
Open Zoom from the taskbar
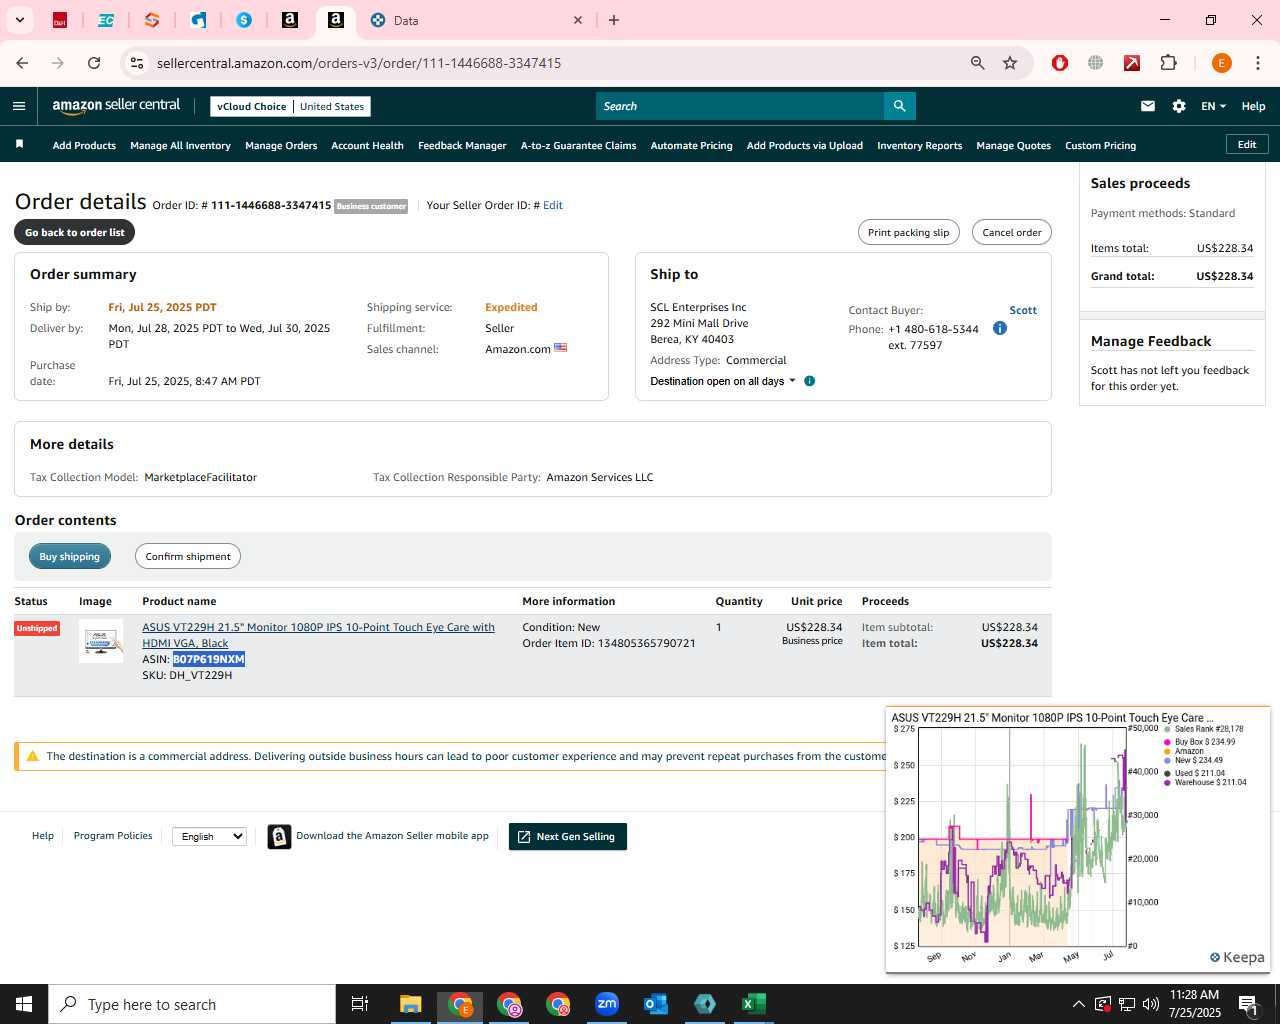[607, 1004]
